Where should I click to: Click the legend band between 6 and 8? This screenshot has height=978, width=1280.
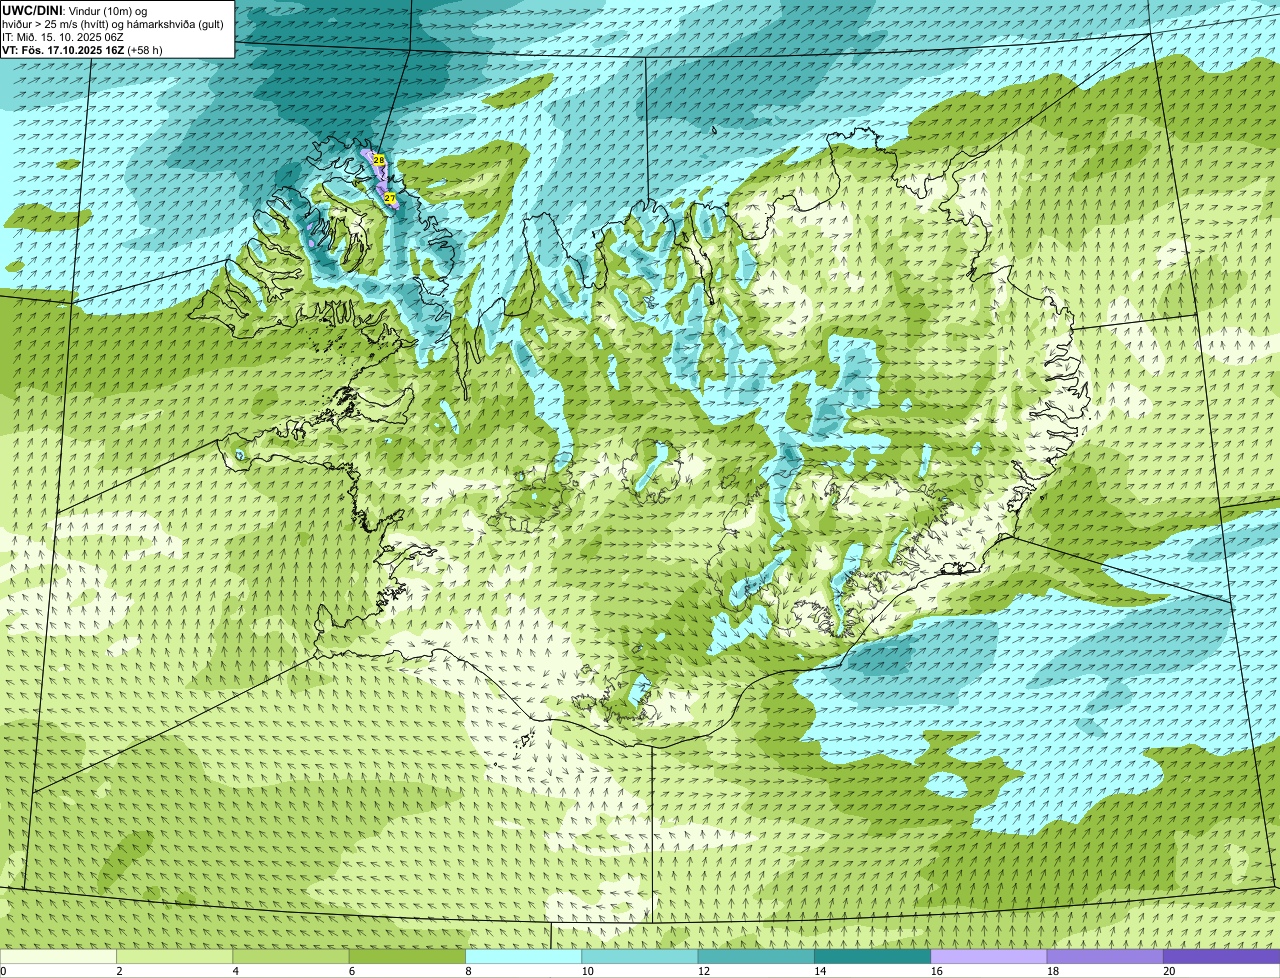408,956
